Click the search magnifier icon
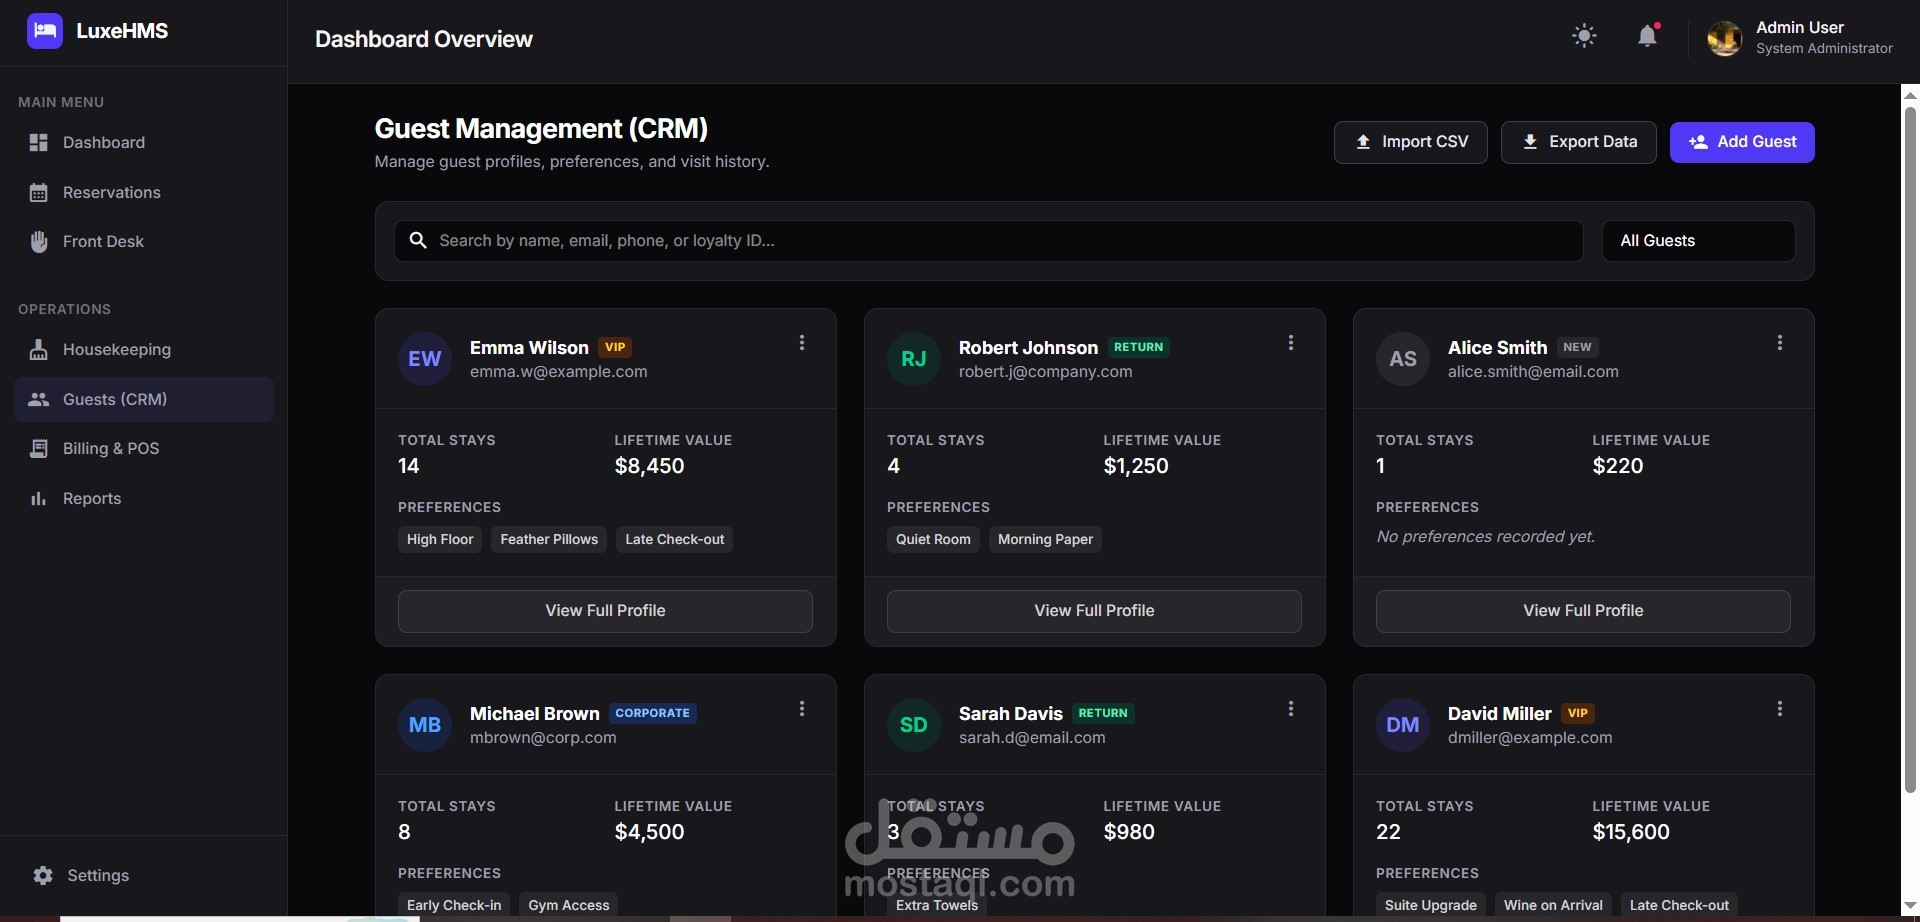This screenshot has width=1920, height=922. click(x=419, y=240)
